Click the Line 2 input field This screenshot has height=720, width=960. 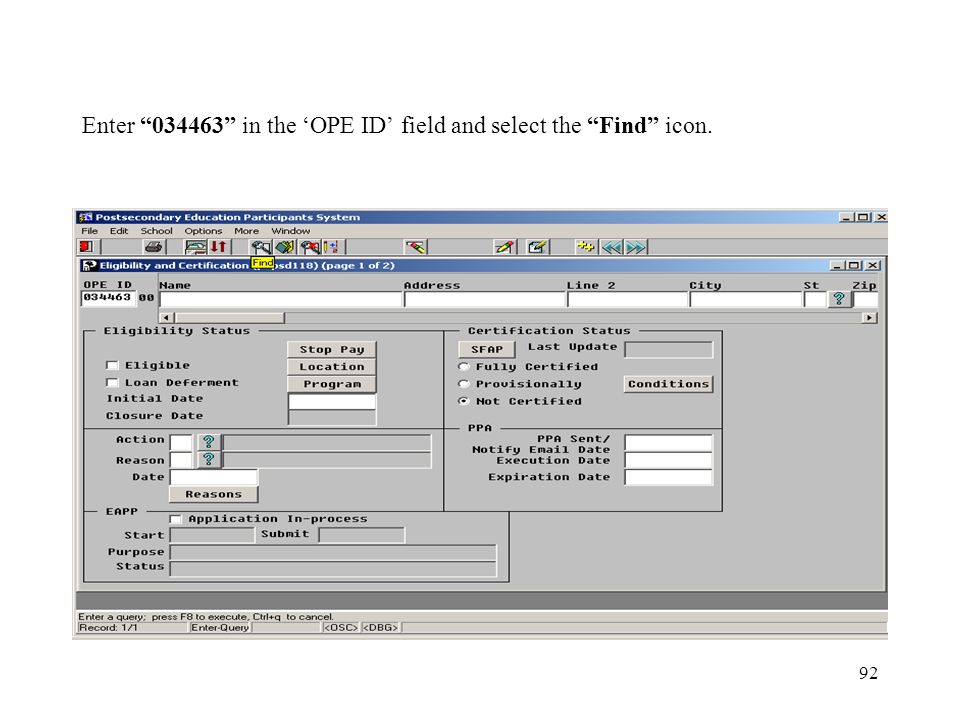627,299
